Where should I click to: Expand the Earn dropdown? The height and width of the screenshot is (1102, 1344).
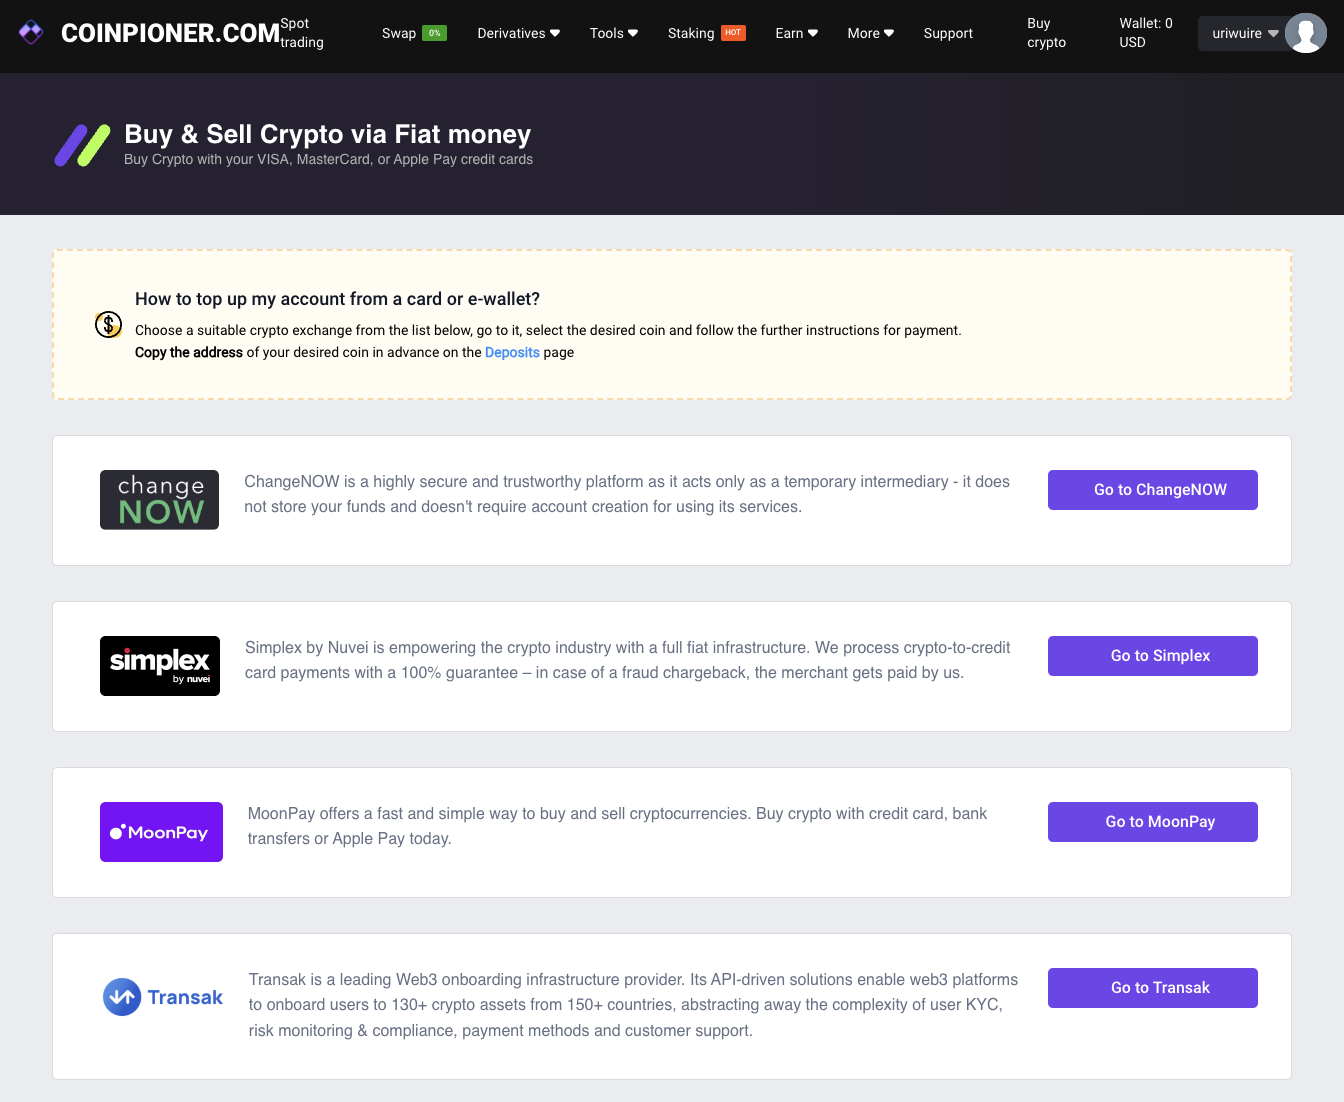coord(796,33)
